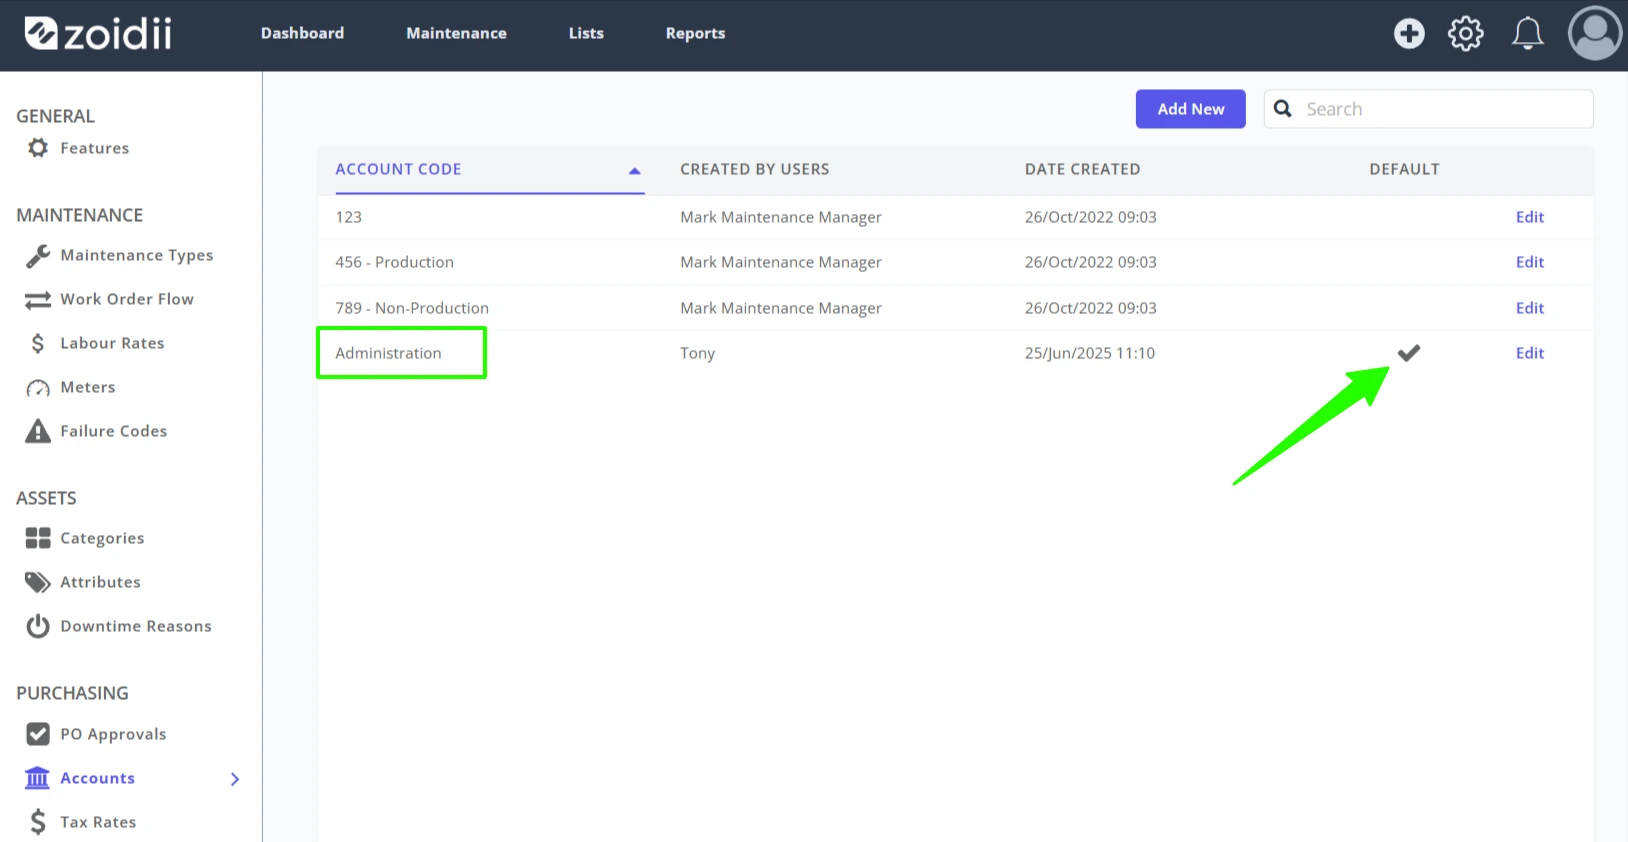Edit the 456 - Production account
Image resolution: width=1628 pixels, height=842 pixels.
(x=1530, y=262)
